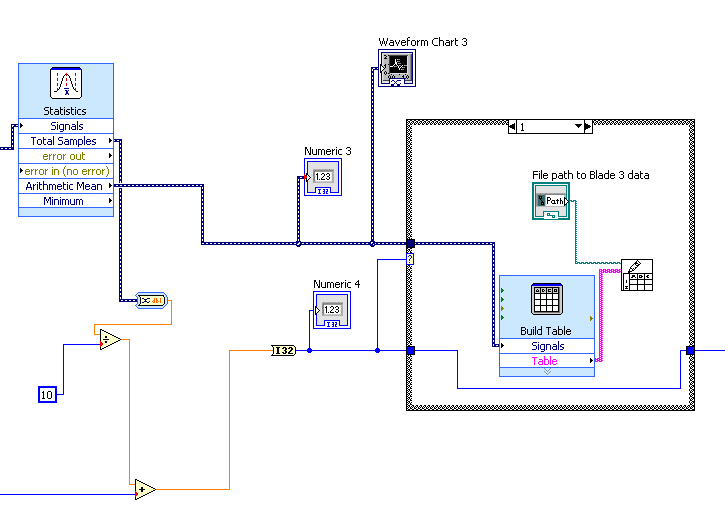Click the case selector question mark terminal
This screenshot has width=725, height=507.
click(410, 259)
